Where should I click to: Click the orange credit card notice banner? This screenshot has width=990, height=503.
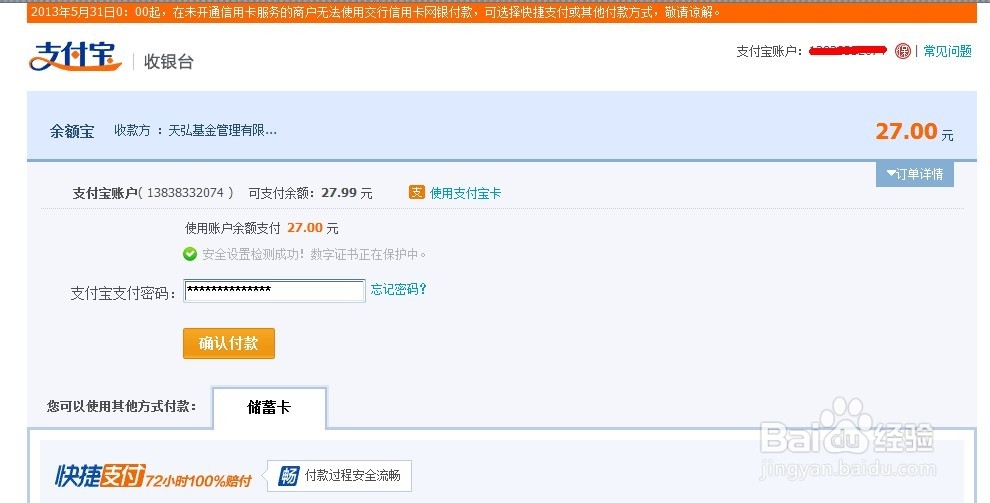pyautogui.click(x=502, y=12)
